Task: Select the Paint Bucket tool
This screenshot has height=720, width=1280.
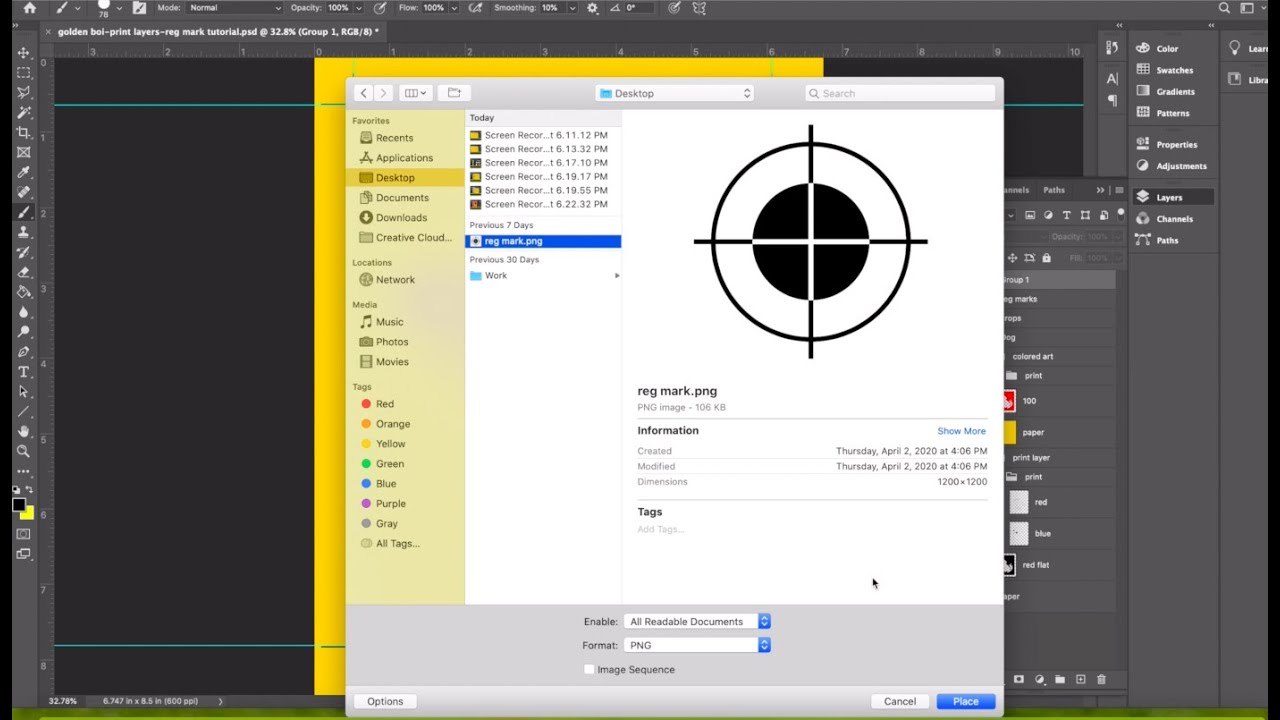Action: pyautogui.click(x=24, y=292)
